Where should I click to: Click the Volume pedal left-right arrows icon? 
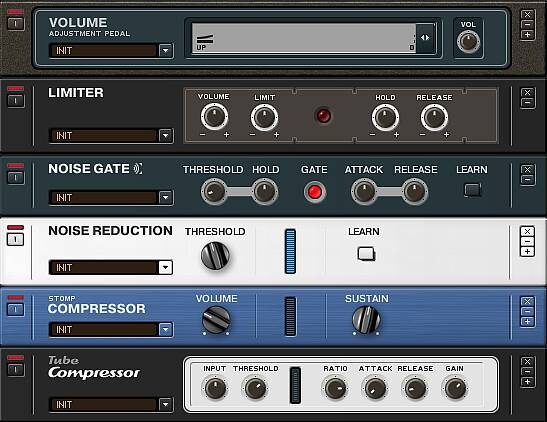[425, 38]
